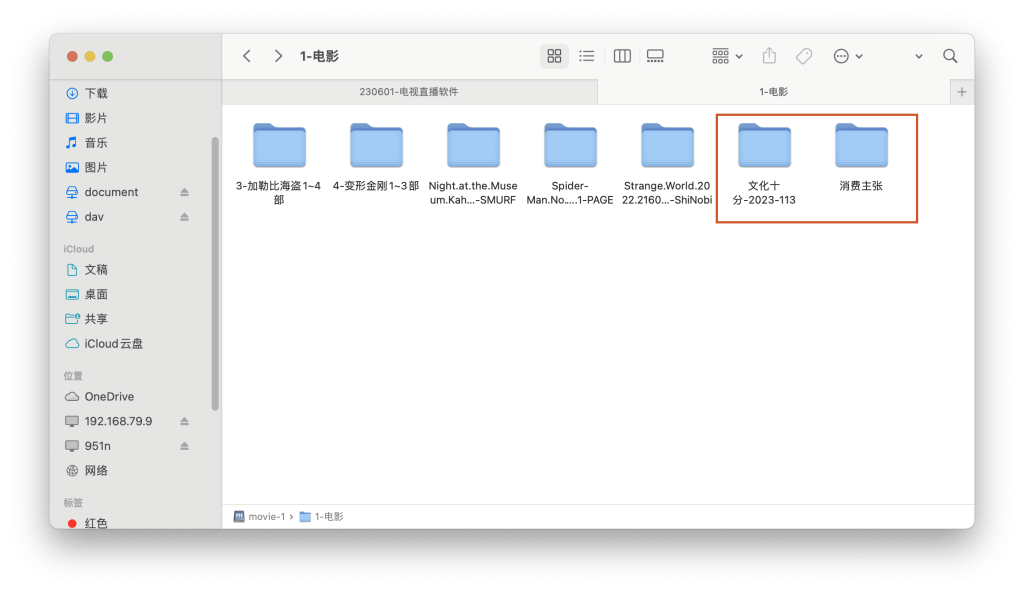This screenshot has width=1024, height=594.
Task: Close the Finder window with red button
Action: [72, 57]
